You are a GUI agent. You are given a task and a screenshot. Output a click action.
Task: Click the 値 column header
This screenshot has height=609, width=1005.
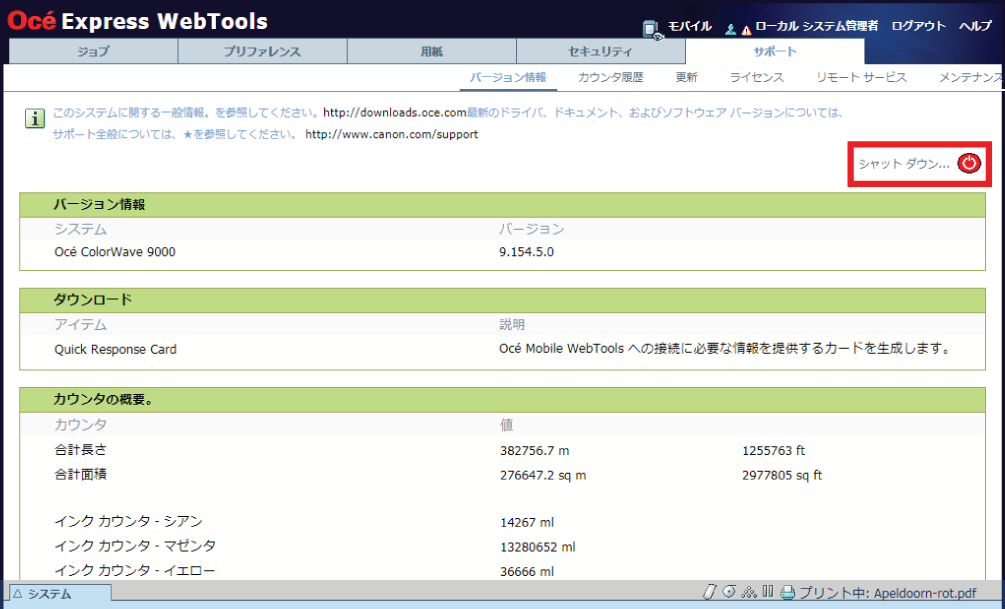click(x=506, y=425)
